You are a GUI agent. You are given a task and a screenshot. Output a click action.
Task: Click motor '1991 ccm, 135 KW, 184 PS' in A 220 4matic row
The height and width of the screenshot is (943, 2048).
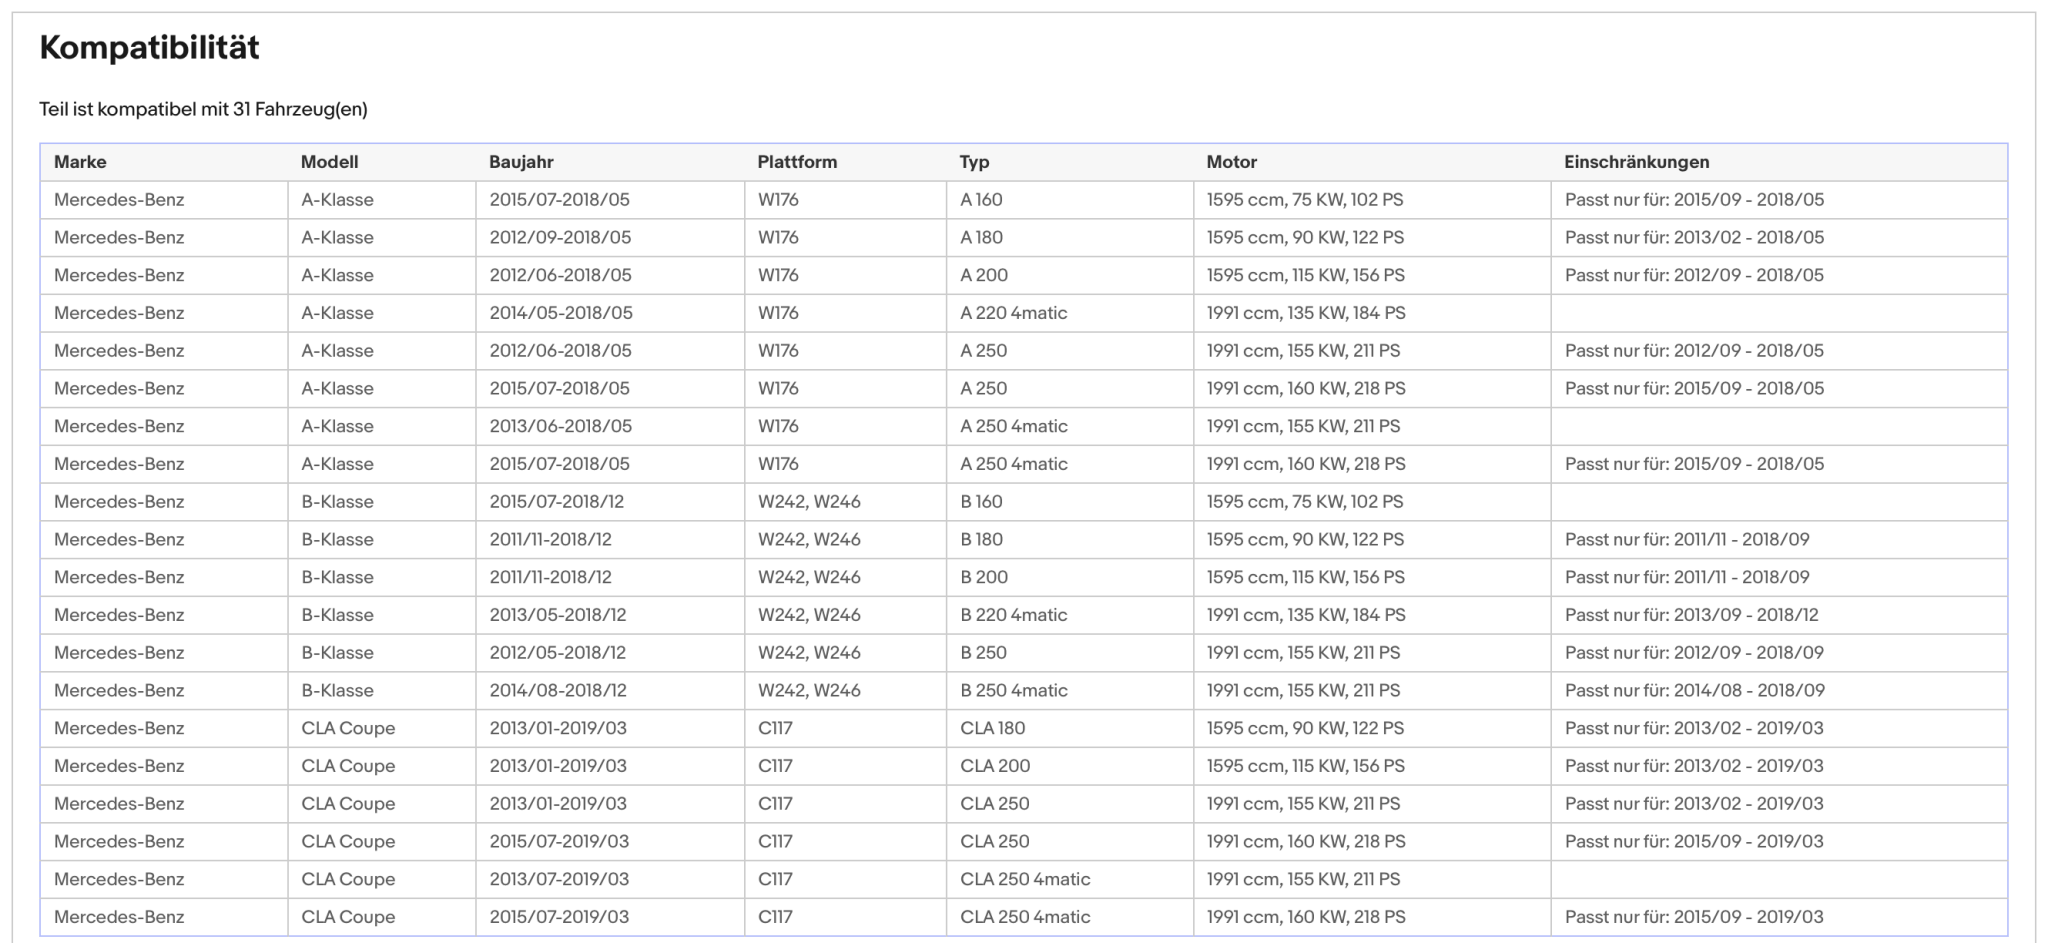1306,313
